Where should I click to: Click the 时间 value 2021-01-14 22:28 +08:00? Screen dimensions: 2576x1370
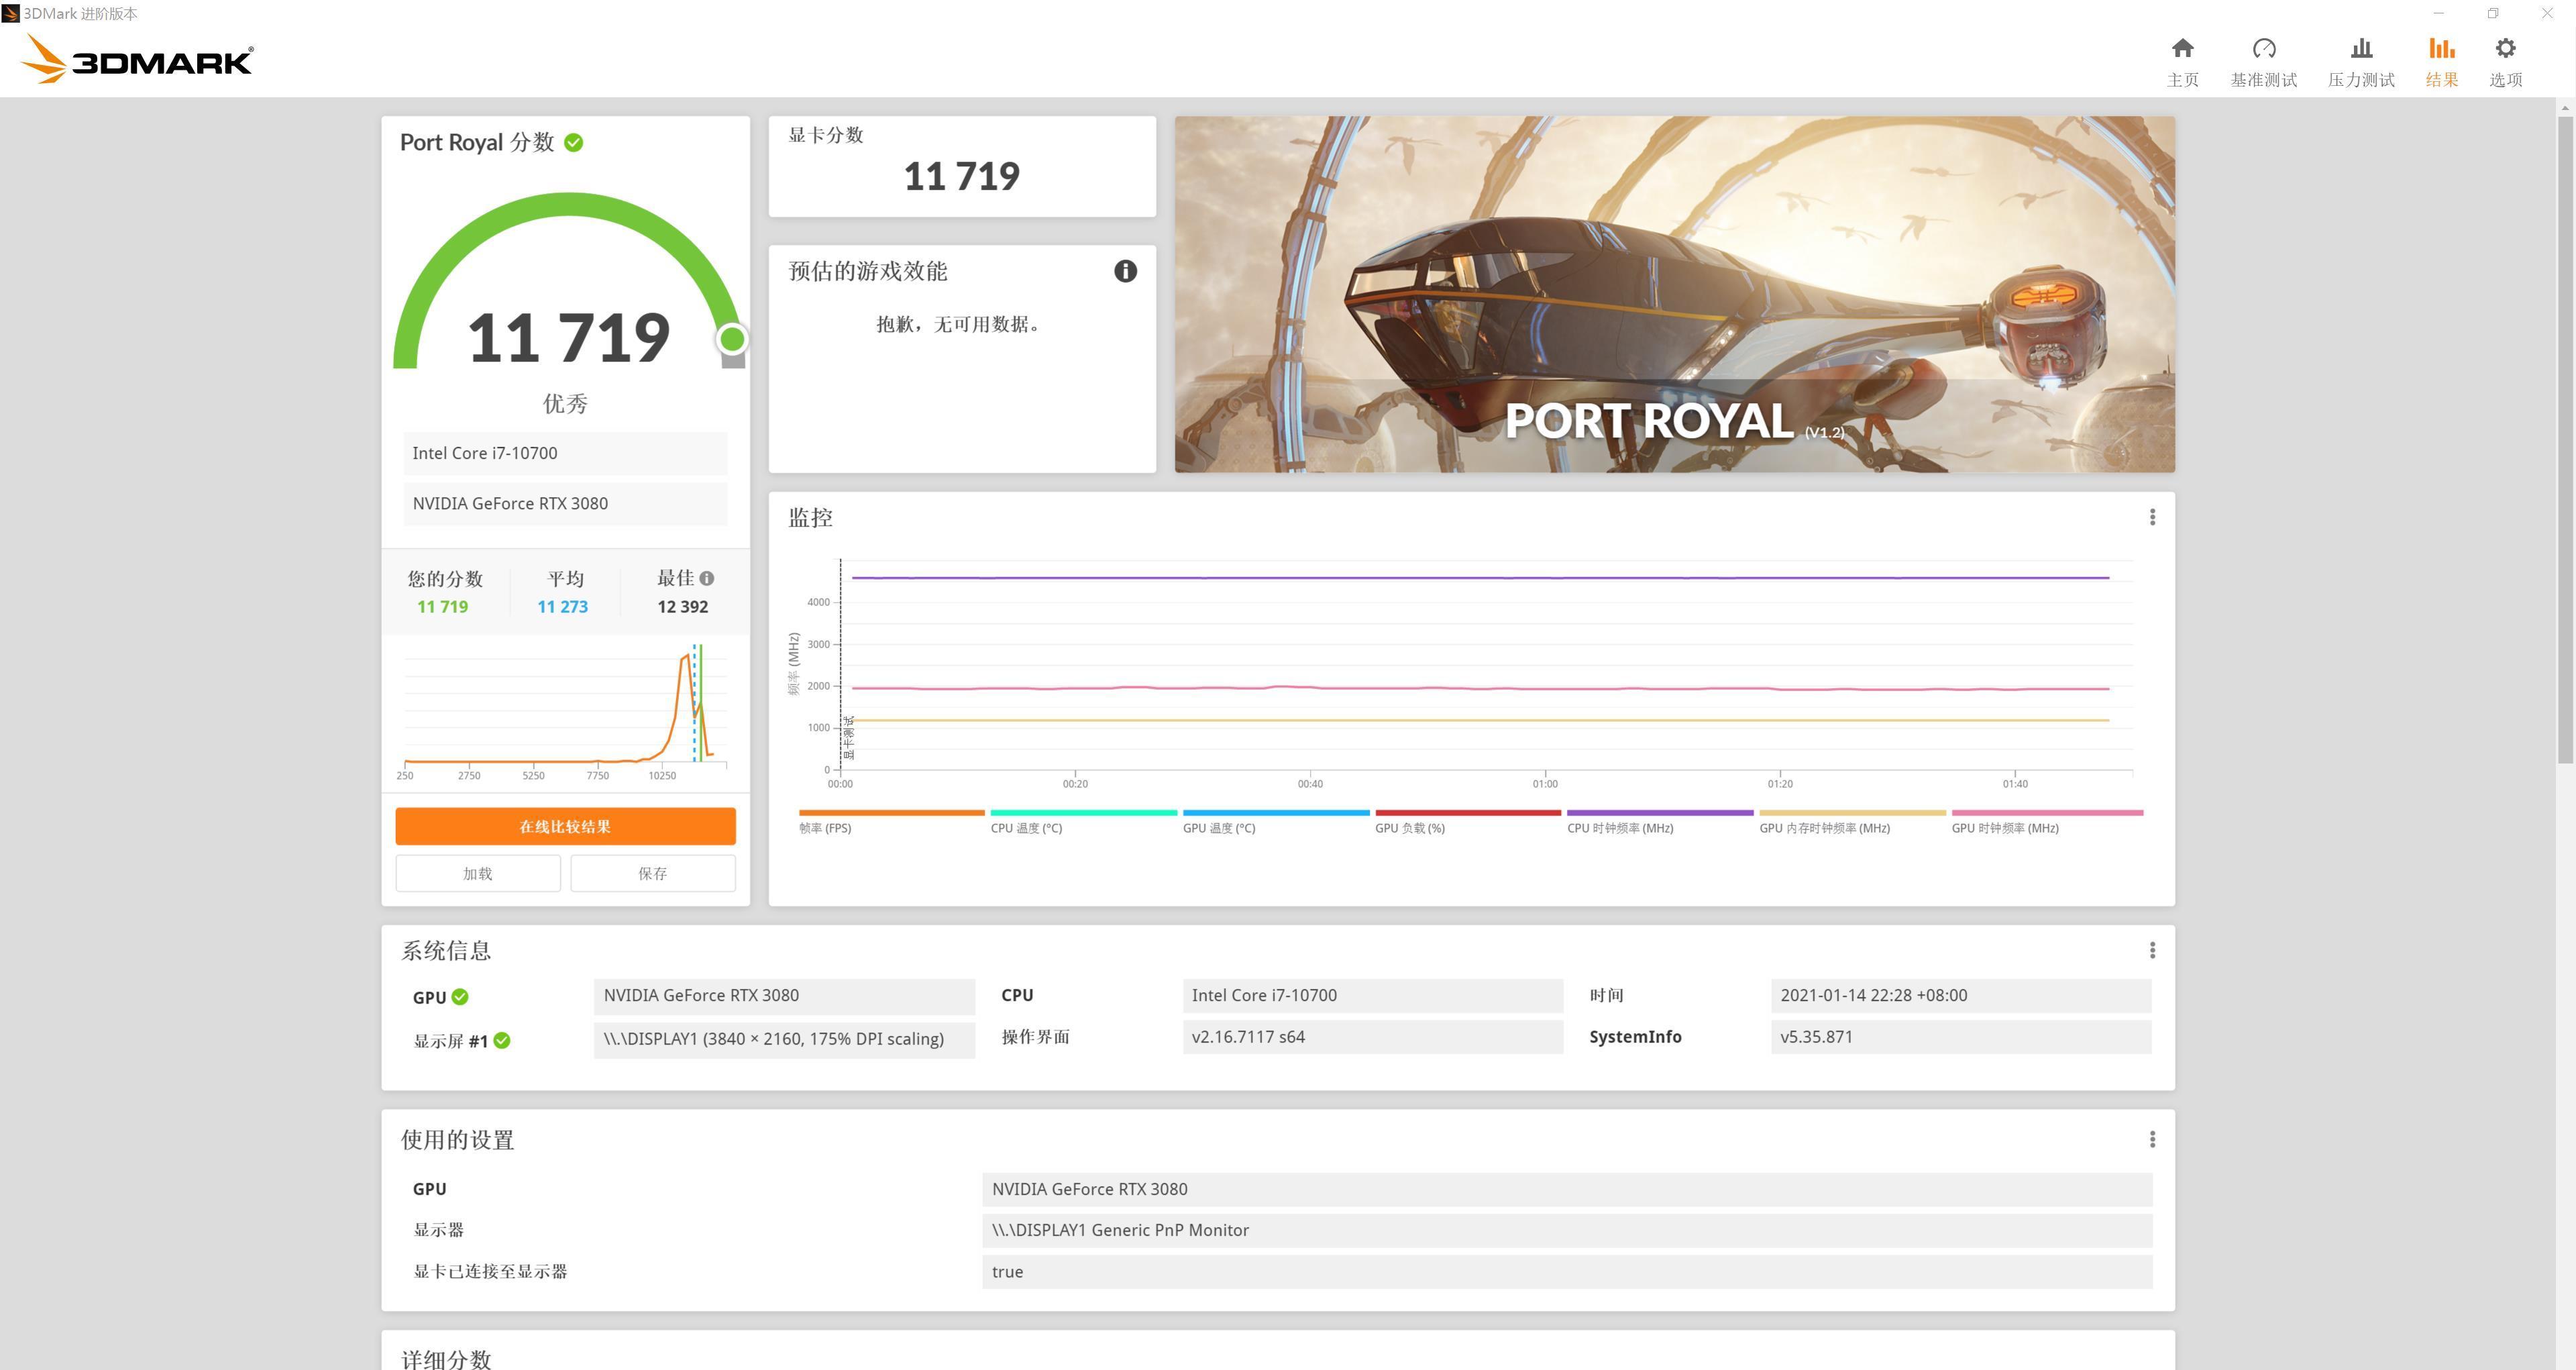tap(1960, 996)
